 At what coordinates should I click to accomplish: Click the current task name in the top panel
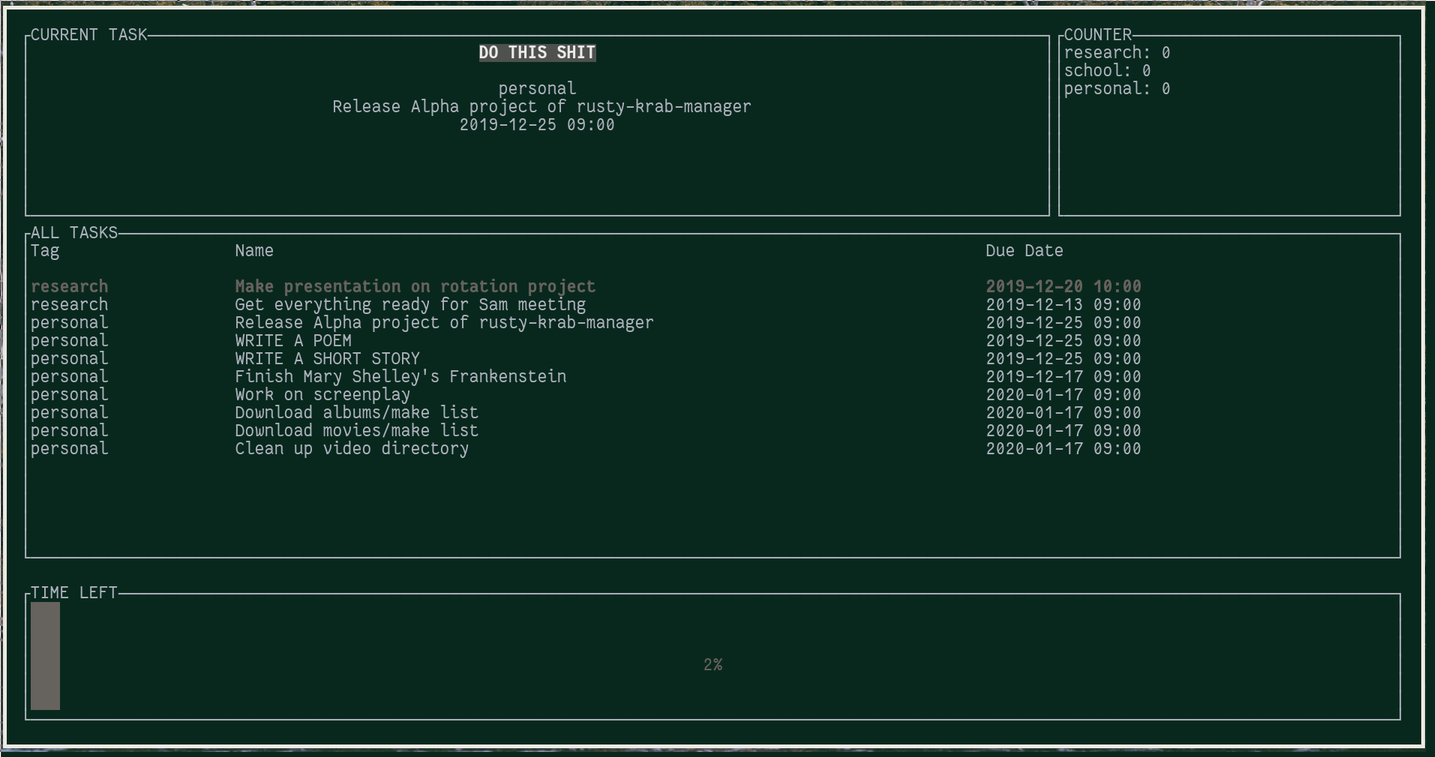(x=541, y=107)
